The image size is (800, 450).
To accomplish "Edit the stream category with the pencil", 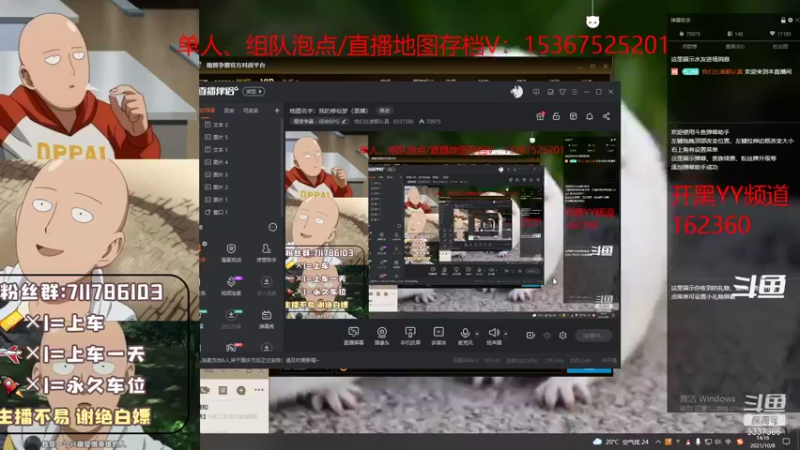I will click(344, 121).
